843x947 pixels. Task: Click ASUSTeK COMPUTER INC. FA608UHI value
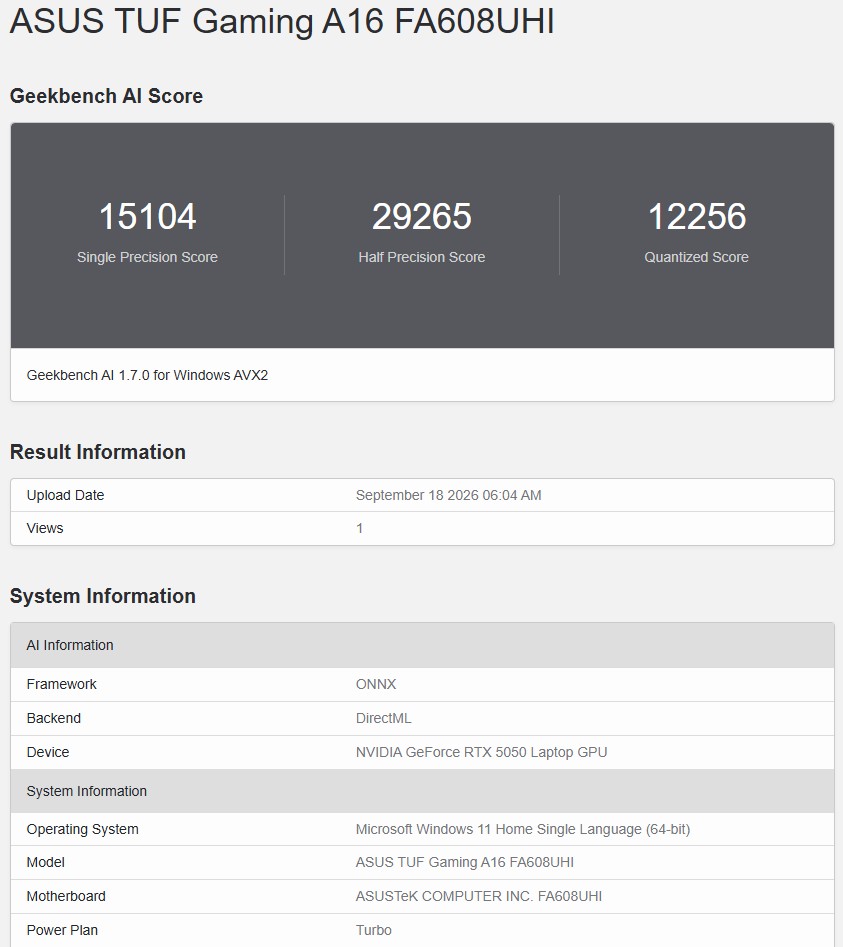[x=479, y=896]
